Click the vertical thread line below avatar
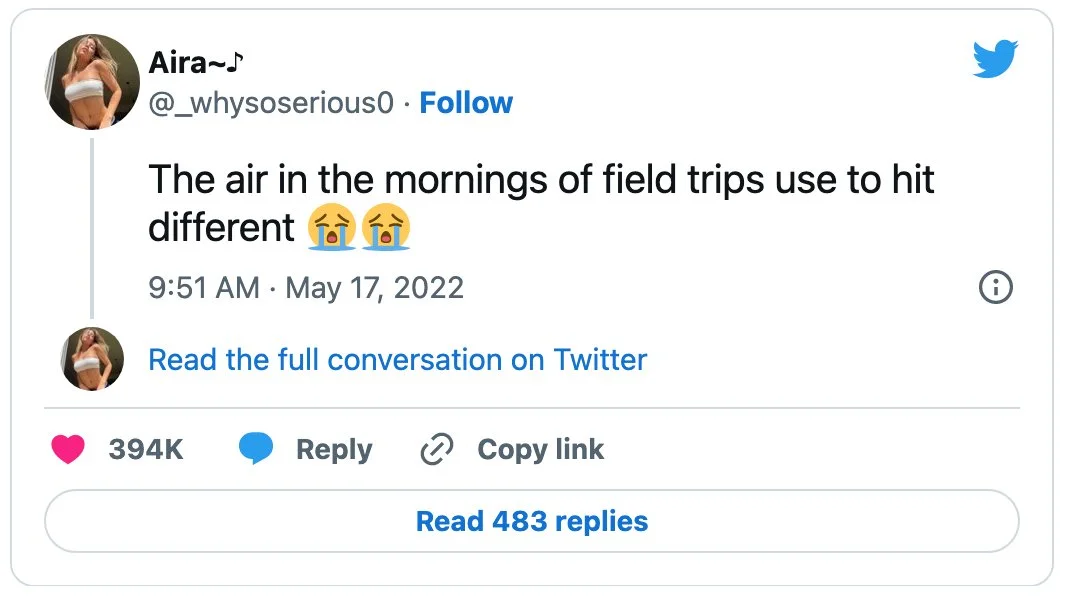Screen dimensions: 1067x599 point(92,228)
